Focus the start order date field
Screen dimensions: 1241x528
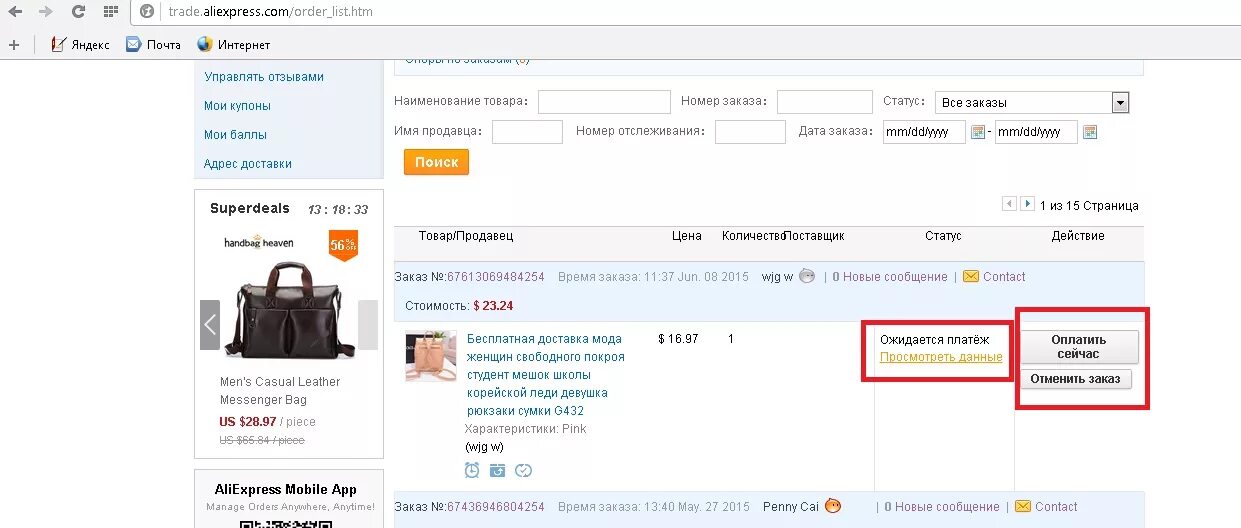point(924,132)
